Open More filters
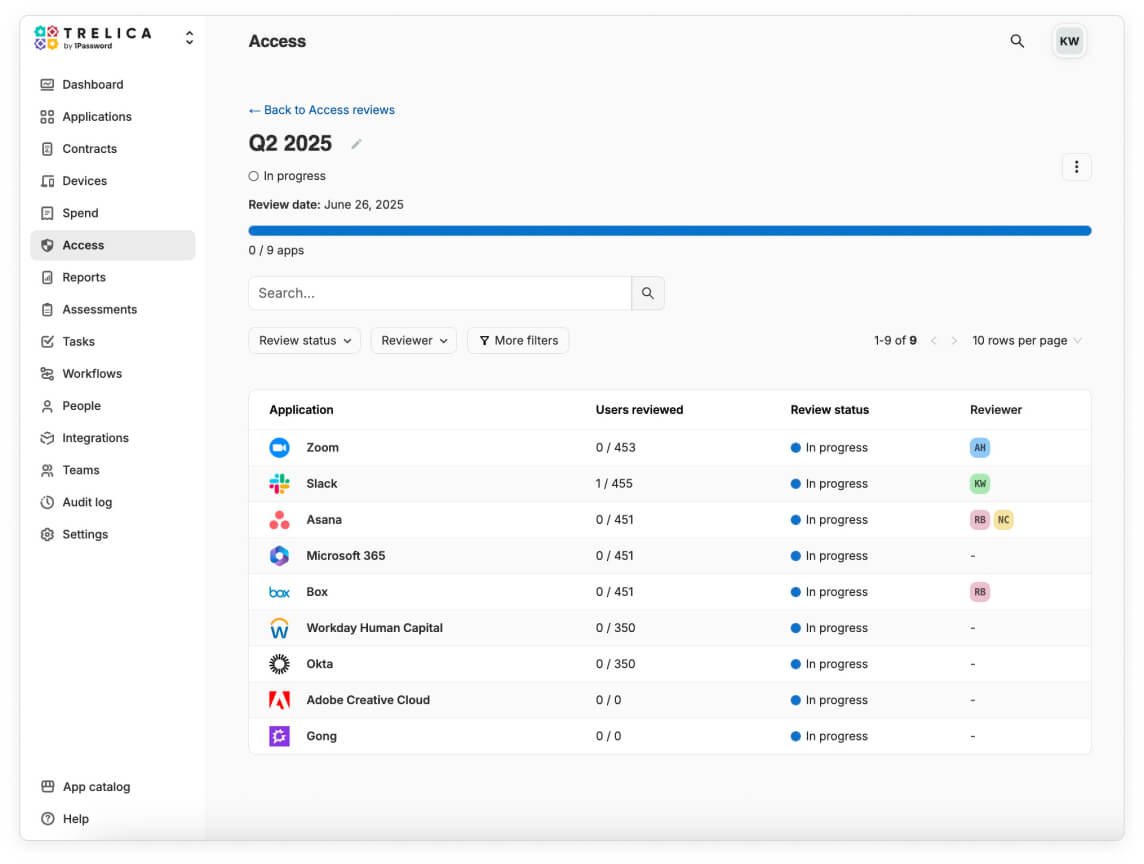Viewport: 1144px width, 864px height. pyautogui.click(x=518, y=340)
